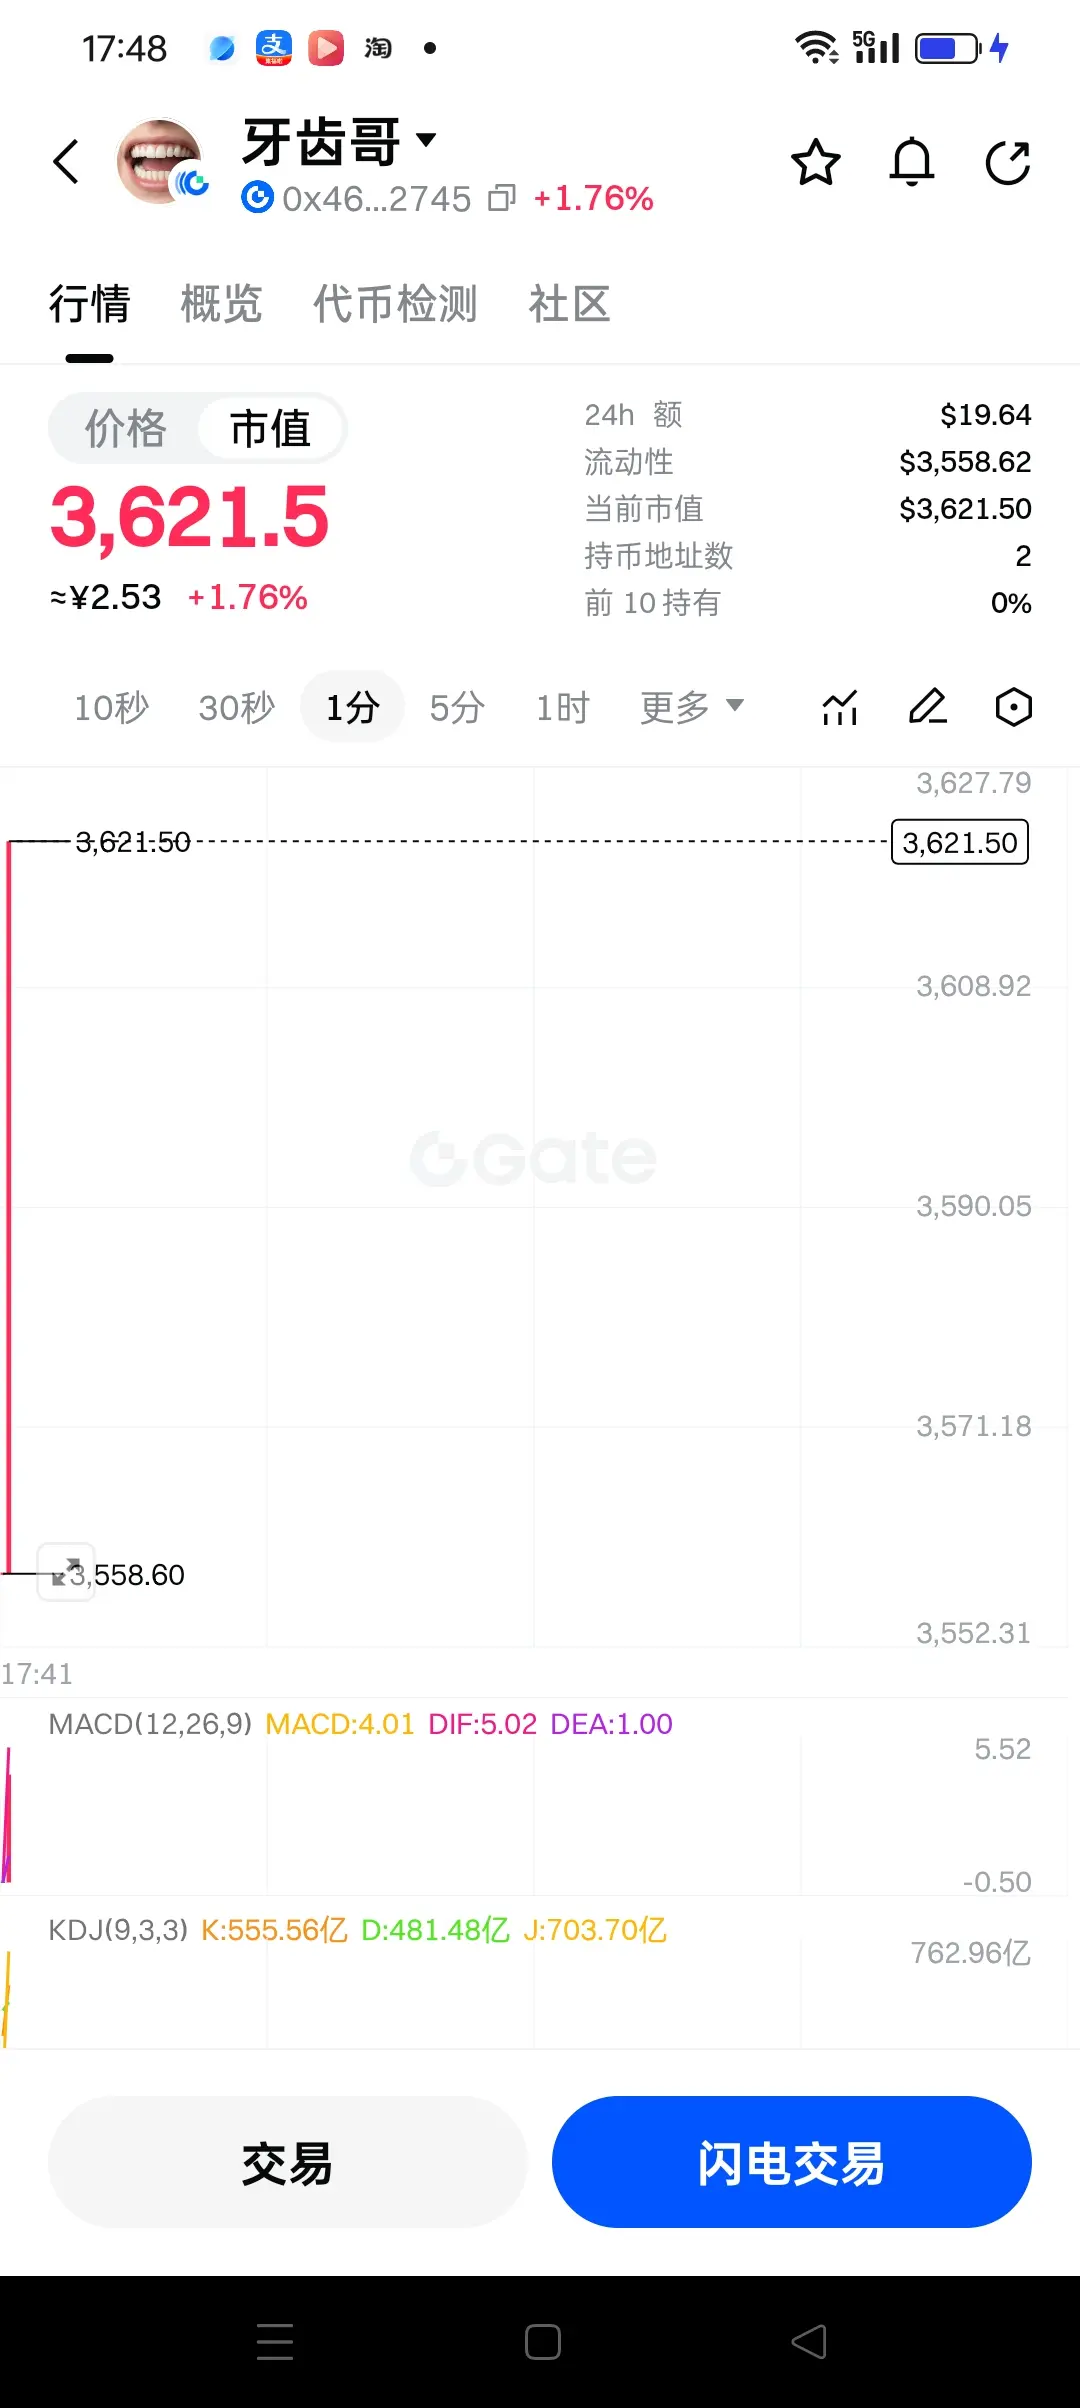Expand the 更多 interval dropdown
Viewport: 1080px width, 2408px height.
692,708
